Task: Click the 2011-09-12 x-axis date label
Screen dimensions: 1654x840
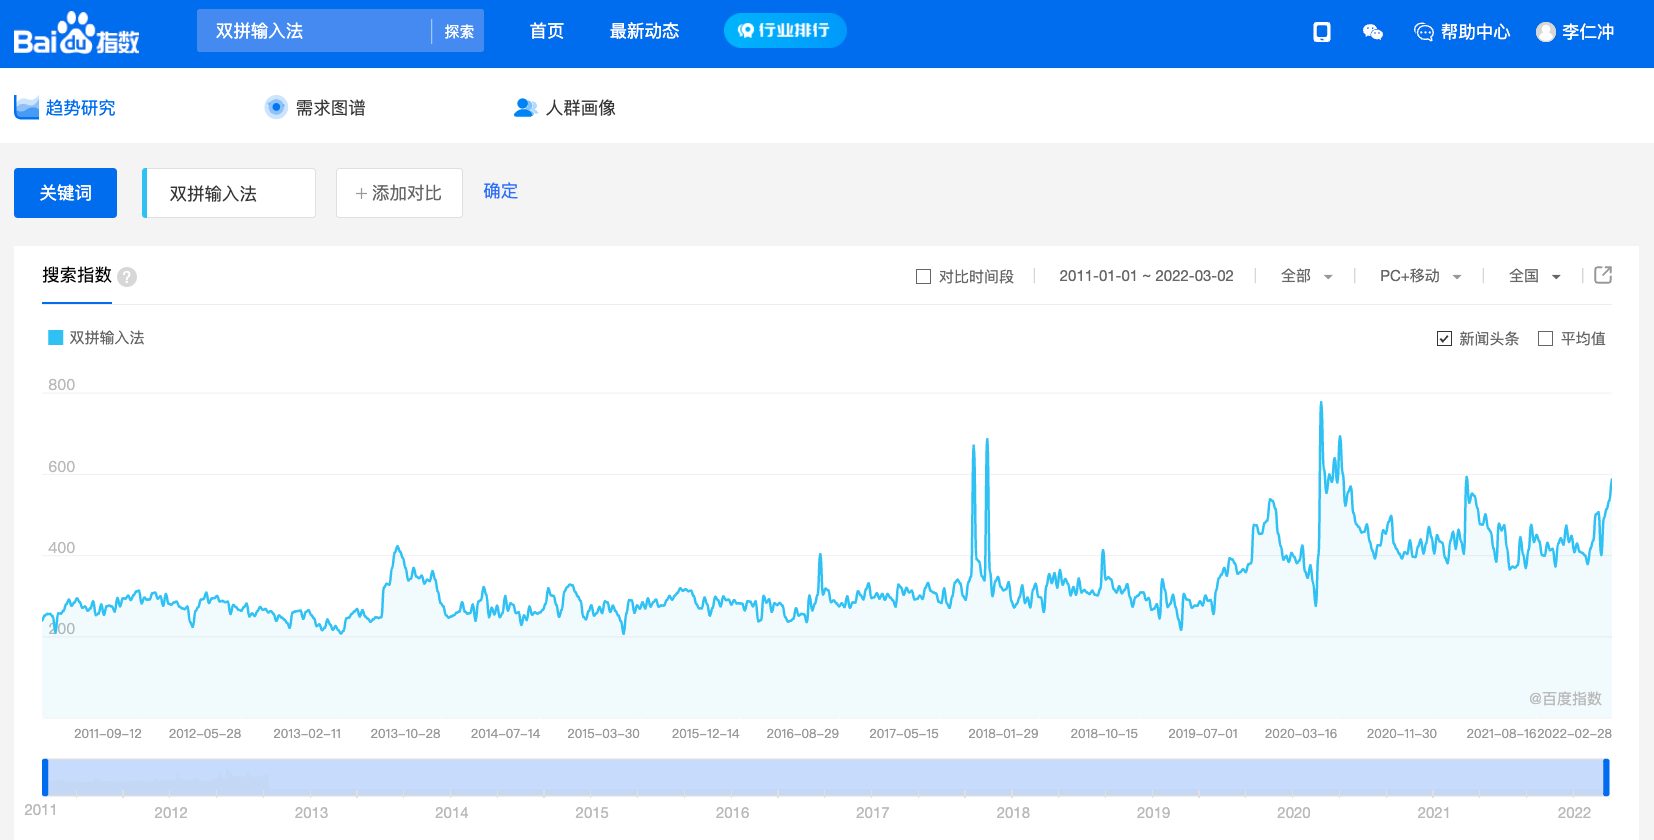Action: tap(108, 734)
